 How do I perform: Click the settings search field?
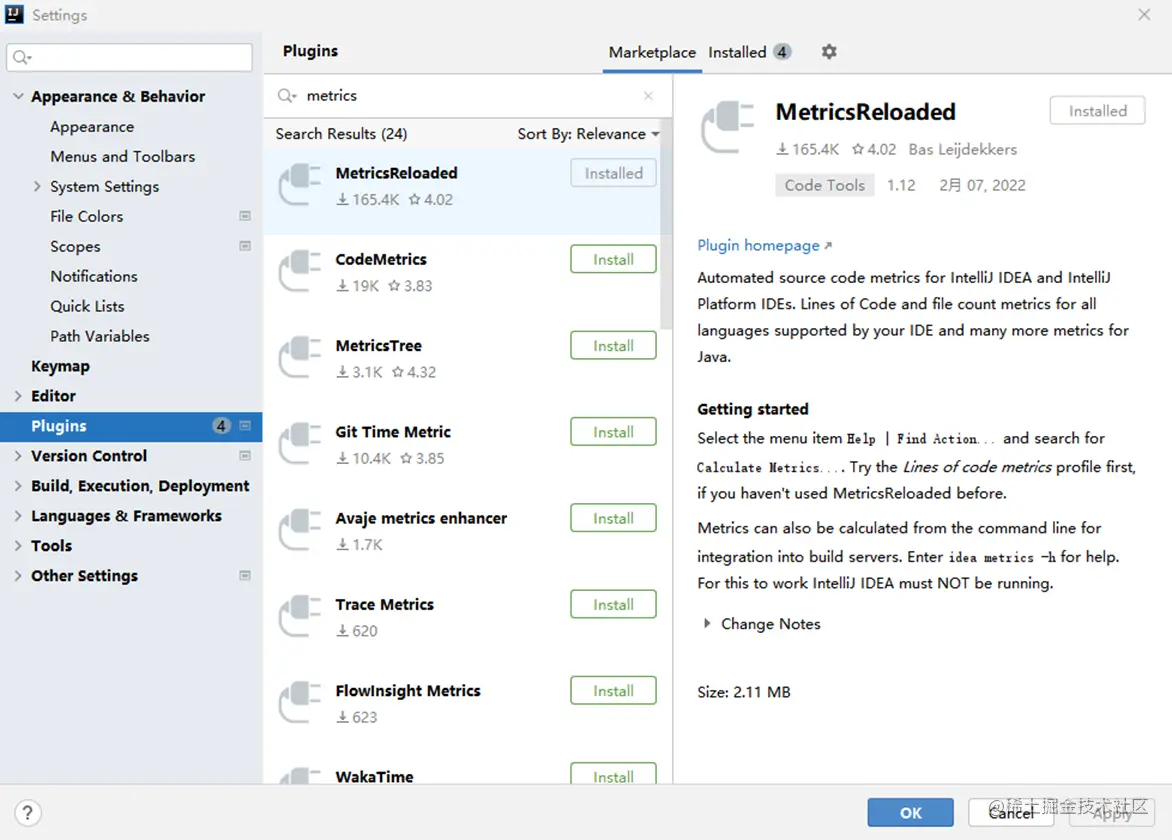pyautogui.click(x=129, y=58)
